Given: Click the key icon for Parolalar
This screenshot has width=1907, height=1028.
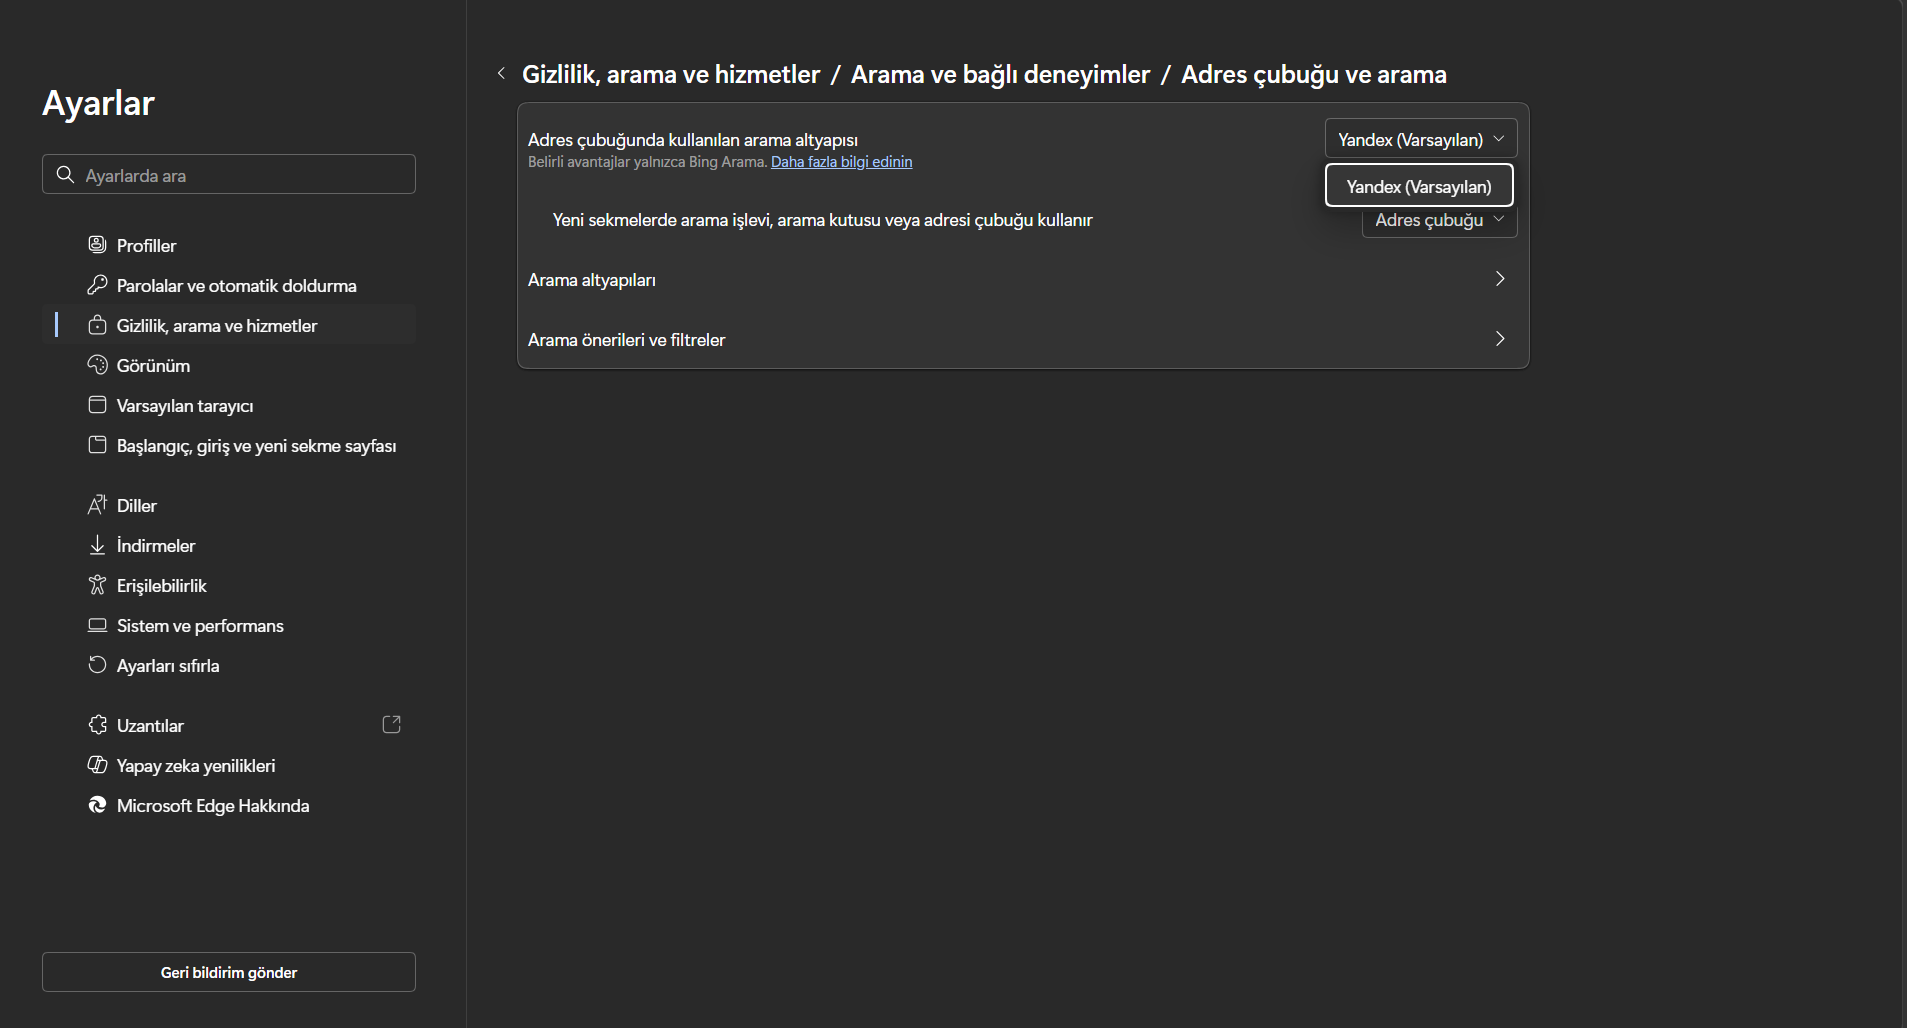Looking at the screenshot, I should (97, 285).
